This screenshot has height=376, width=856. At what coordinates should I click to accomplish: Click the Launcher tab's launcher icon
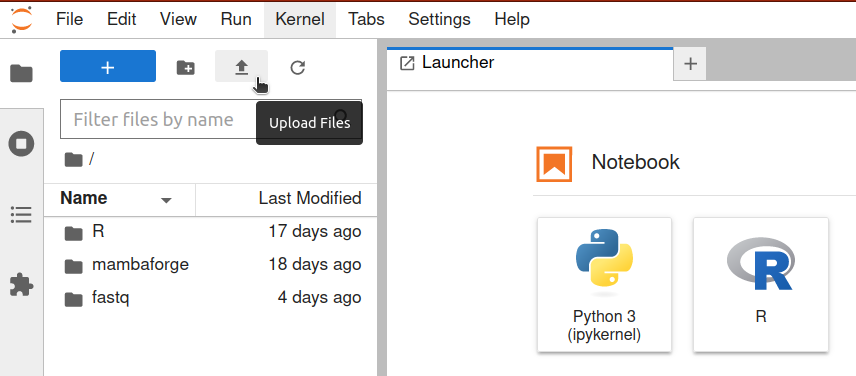coord(407,63)
